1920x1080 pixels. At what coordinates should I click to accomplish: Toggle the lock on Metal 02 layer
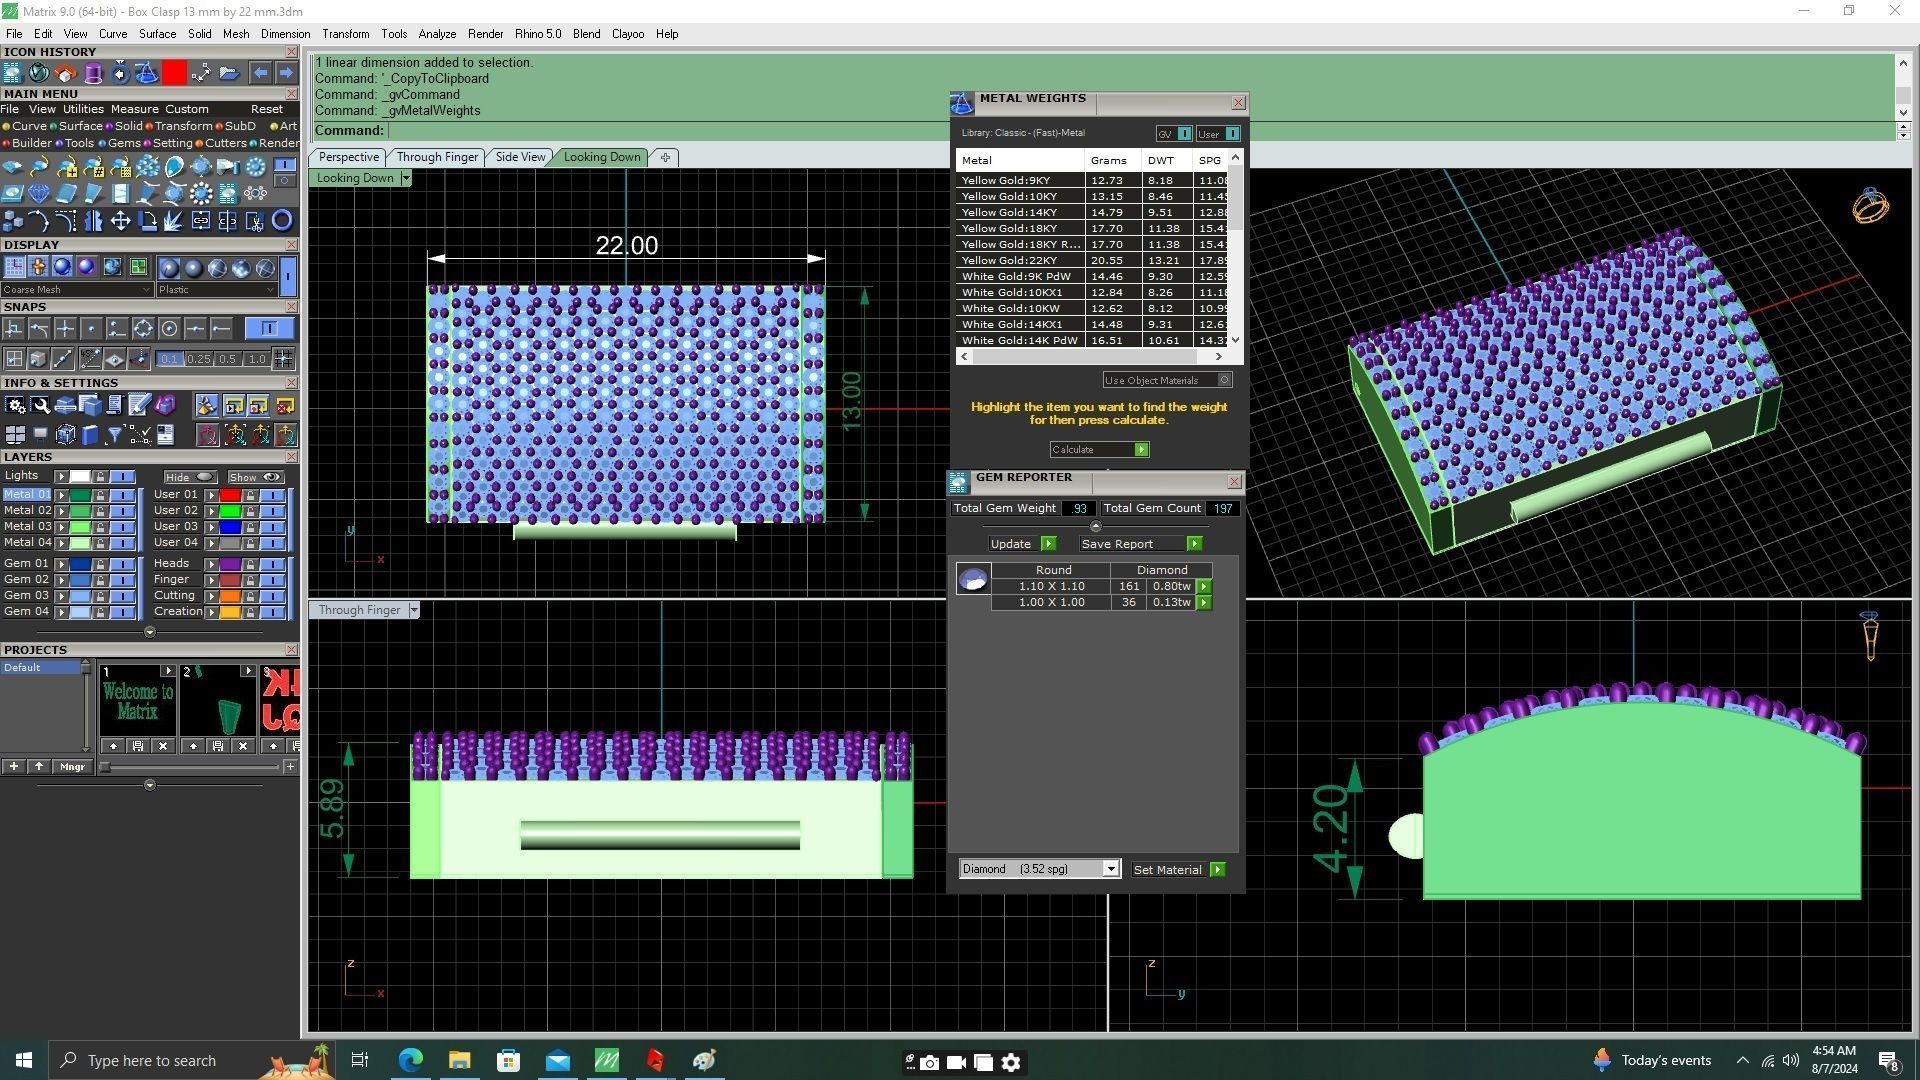pyautogui.click(x=100, y=511)
